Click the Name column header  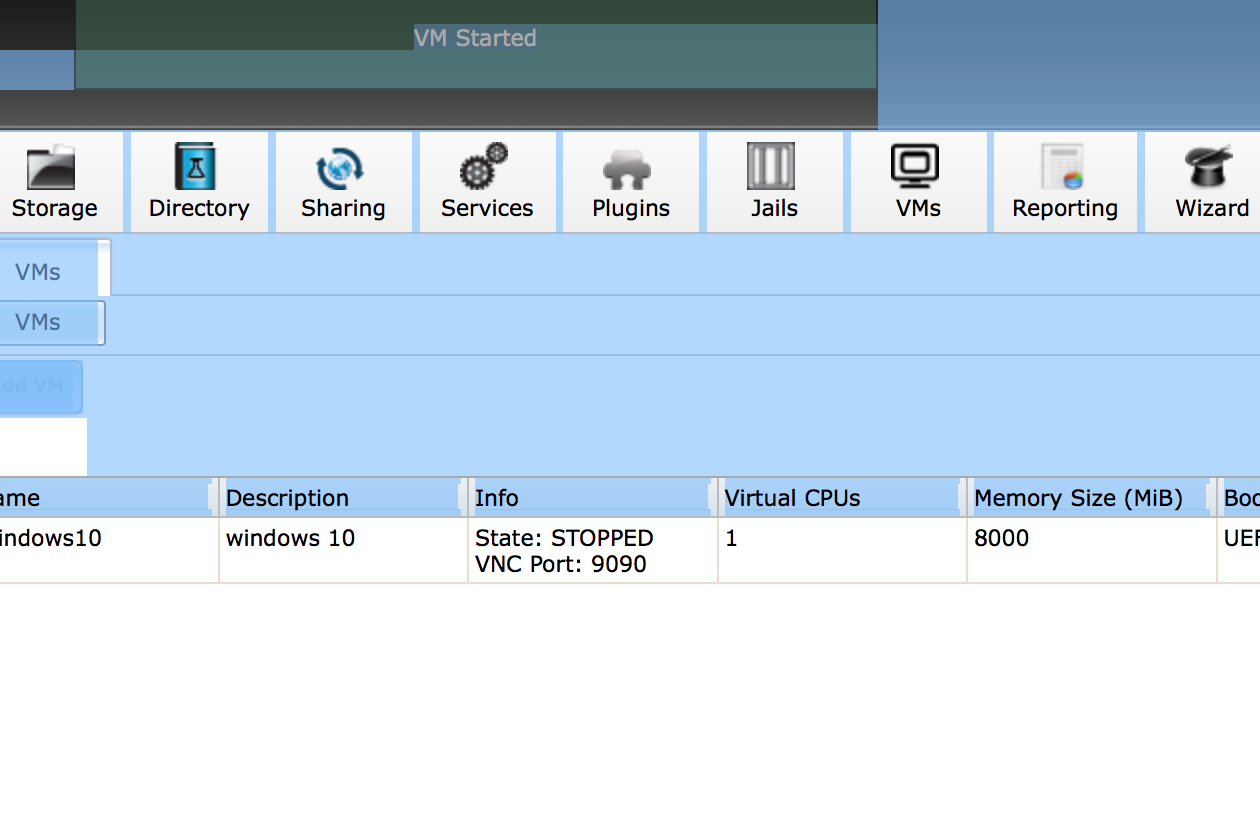[108, 498]
